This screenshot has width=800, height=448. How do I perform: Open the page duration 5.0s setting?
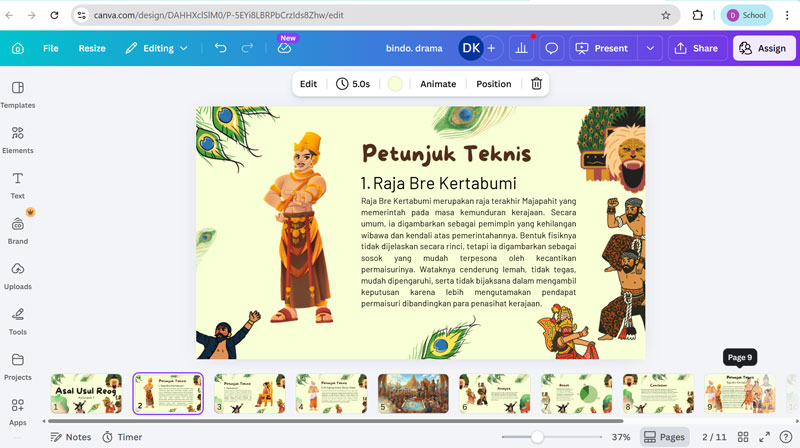point(353,84)
